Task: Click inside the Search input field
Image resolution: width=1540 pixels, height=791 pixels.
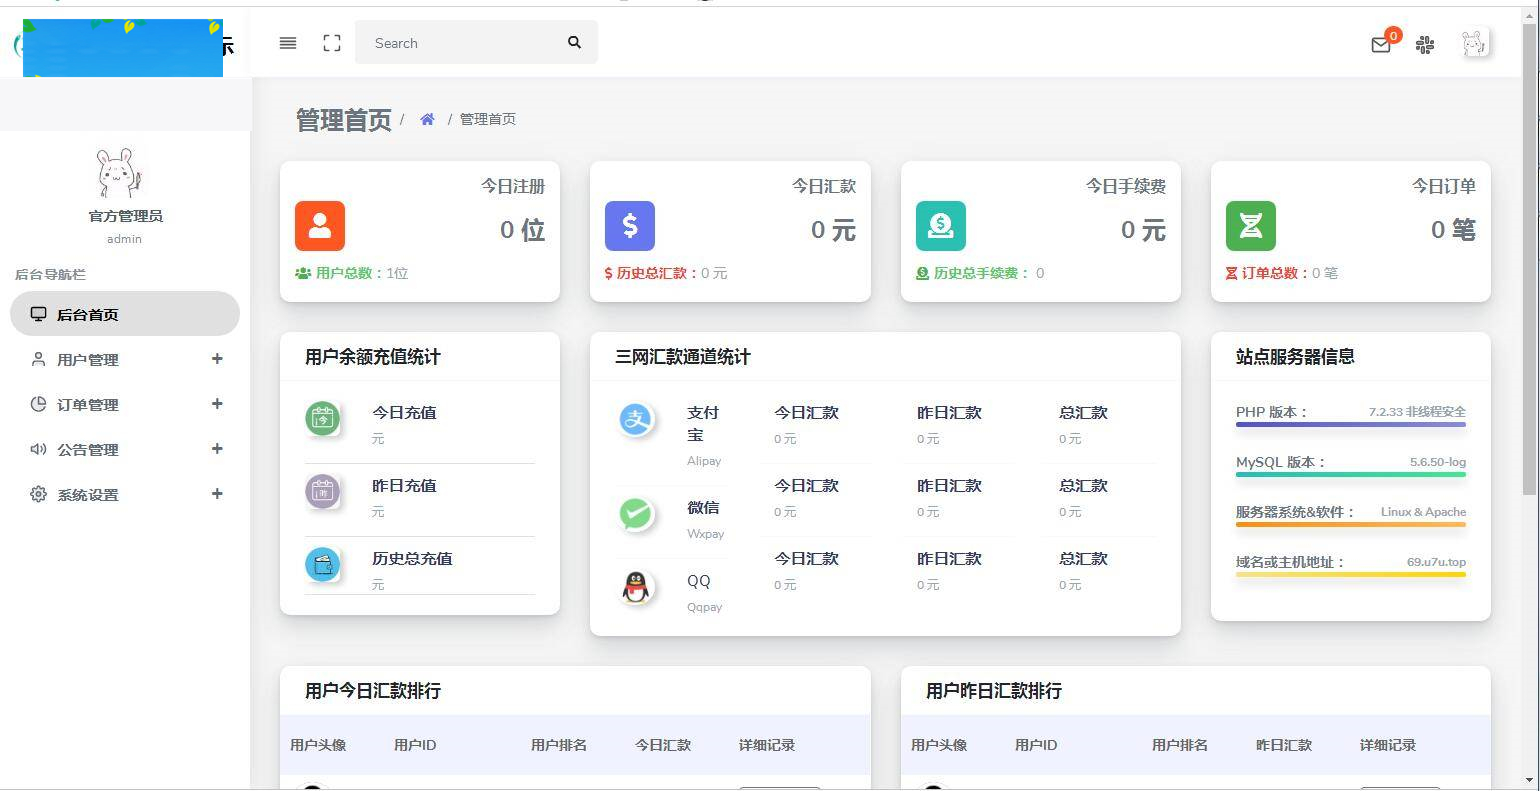Action: point(460,43)
